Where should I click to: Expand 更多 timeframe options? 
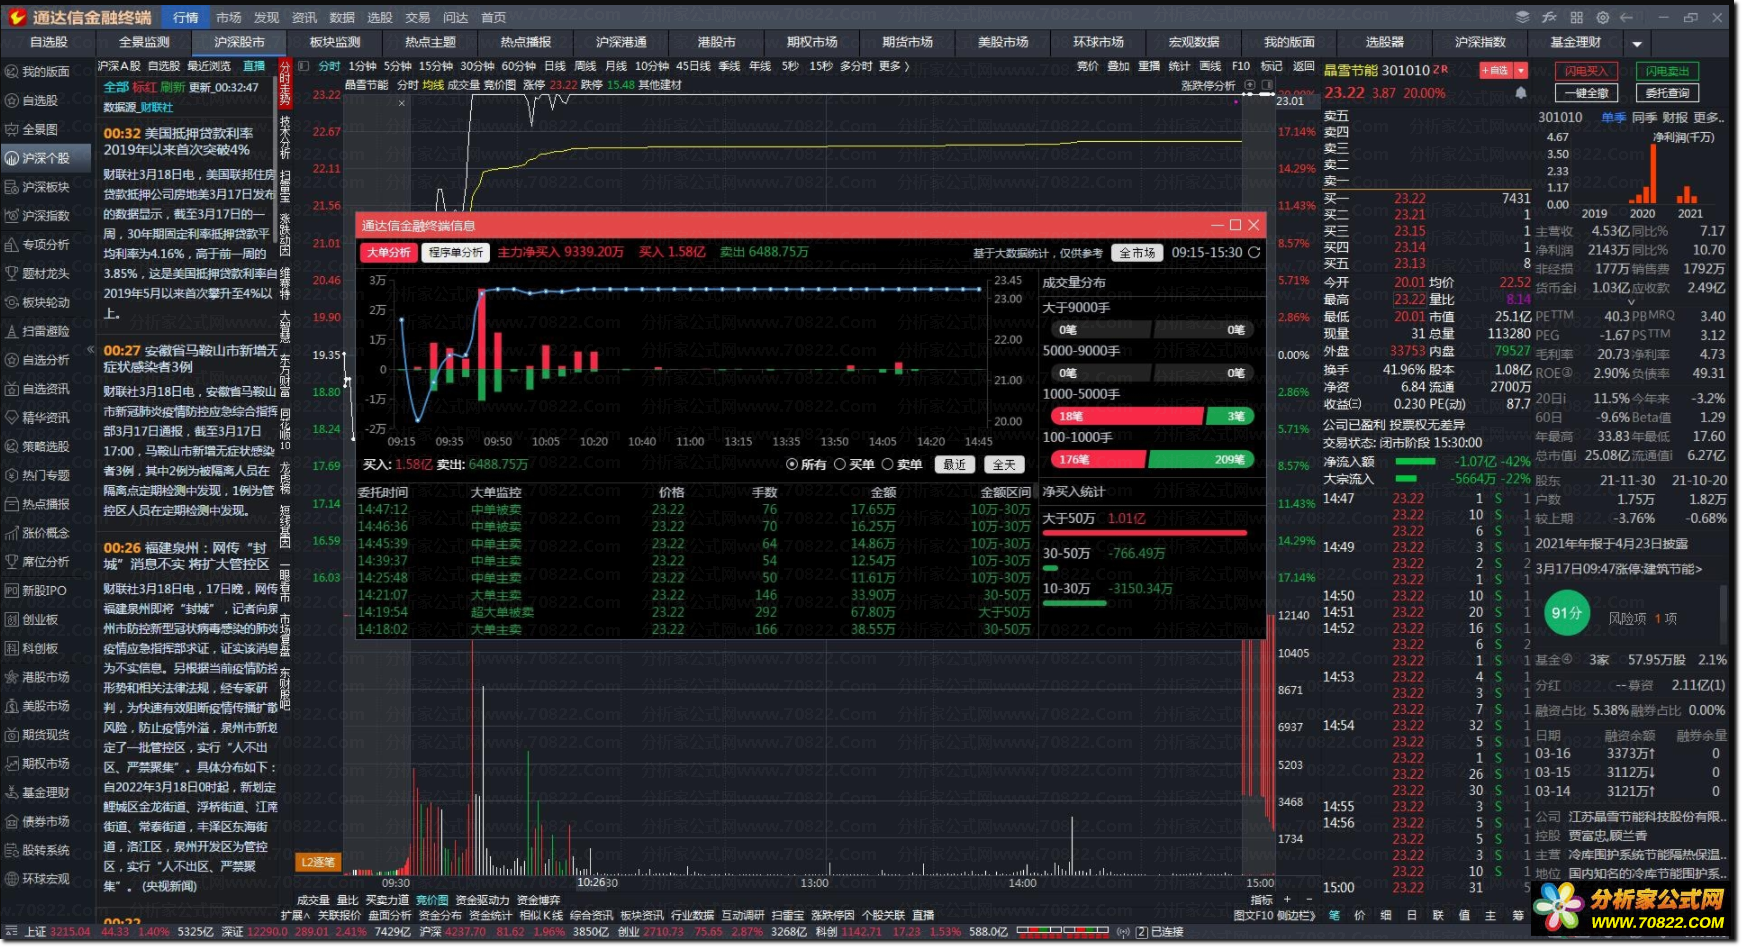point(894,66)
